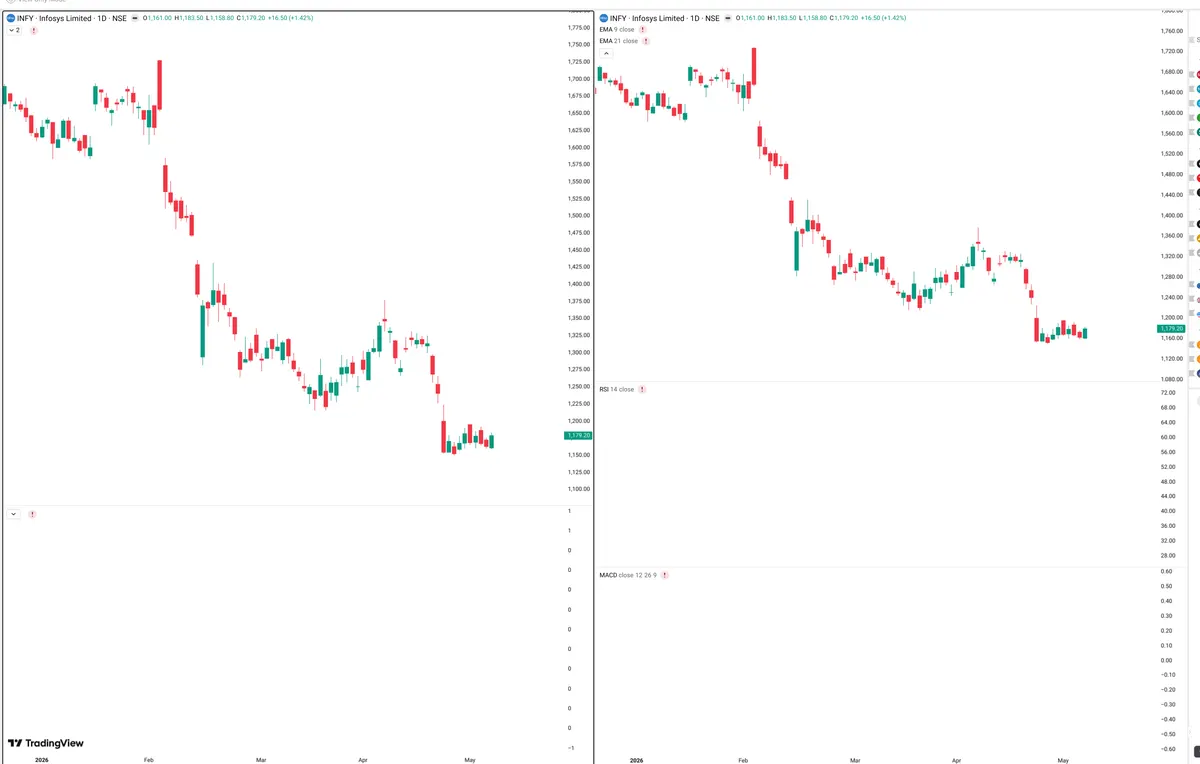Click the Mar label on left chart time axis
Image resolution: width=1200 pixels, height=764 pixels.
pyautogui.click(x=261, y=760)
